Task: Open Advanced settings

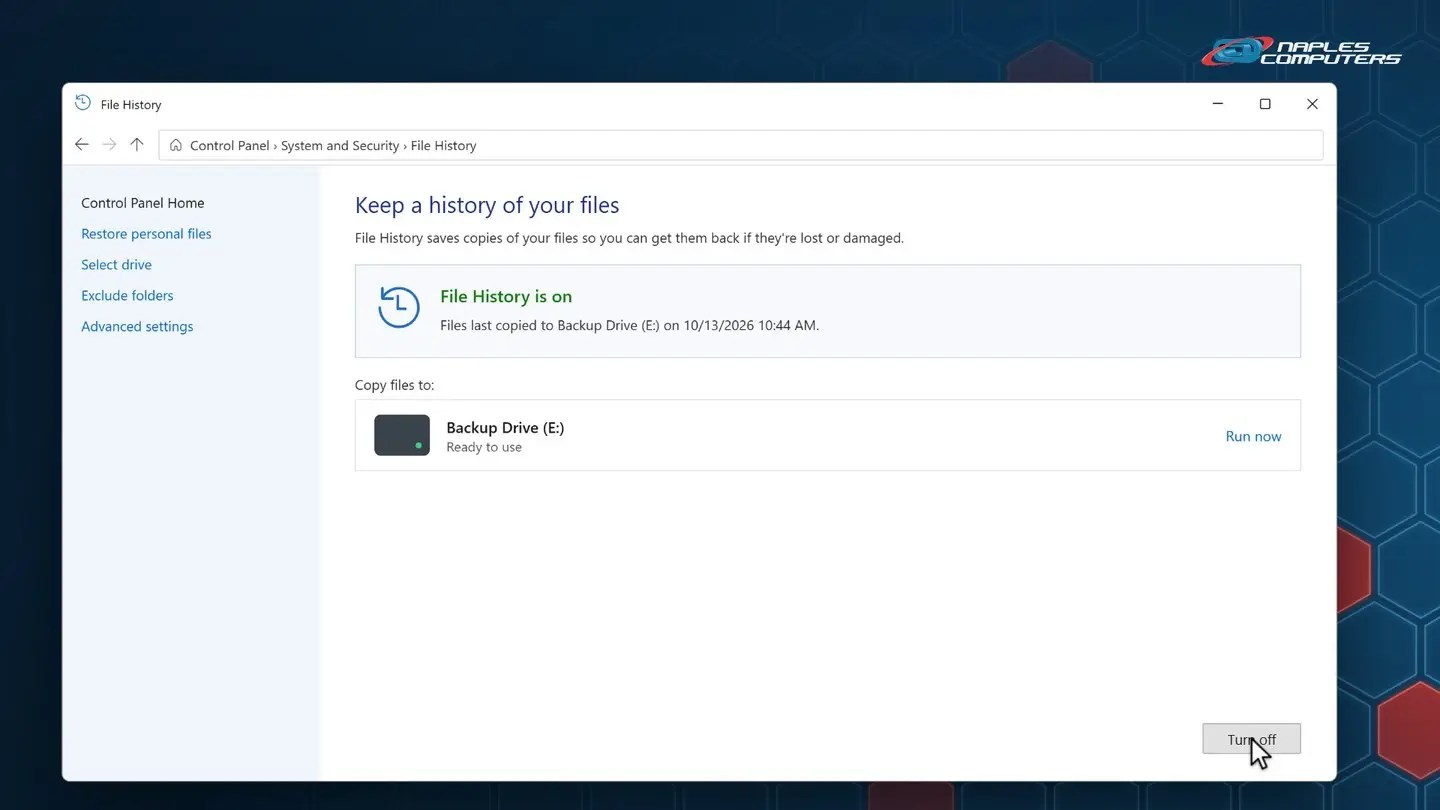Action: pos(137,327)
